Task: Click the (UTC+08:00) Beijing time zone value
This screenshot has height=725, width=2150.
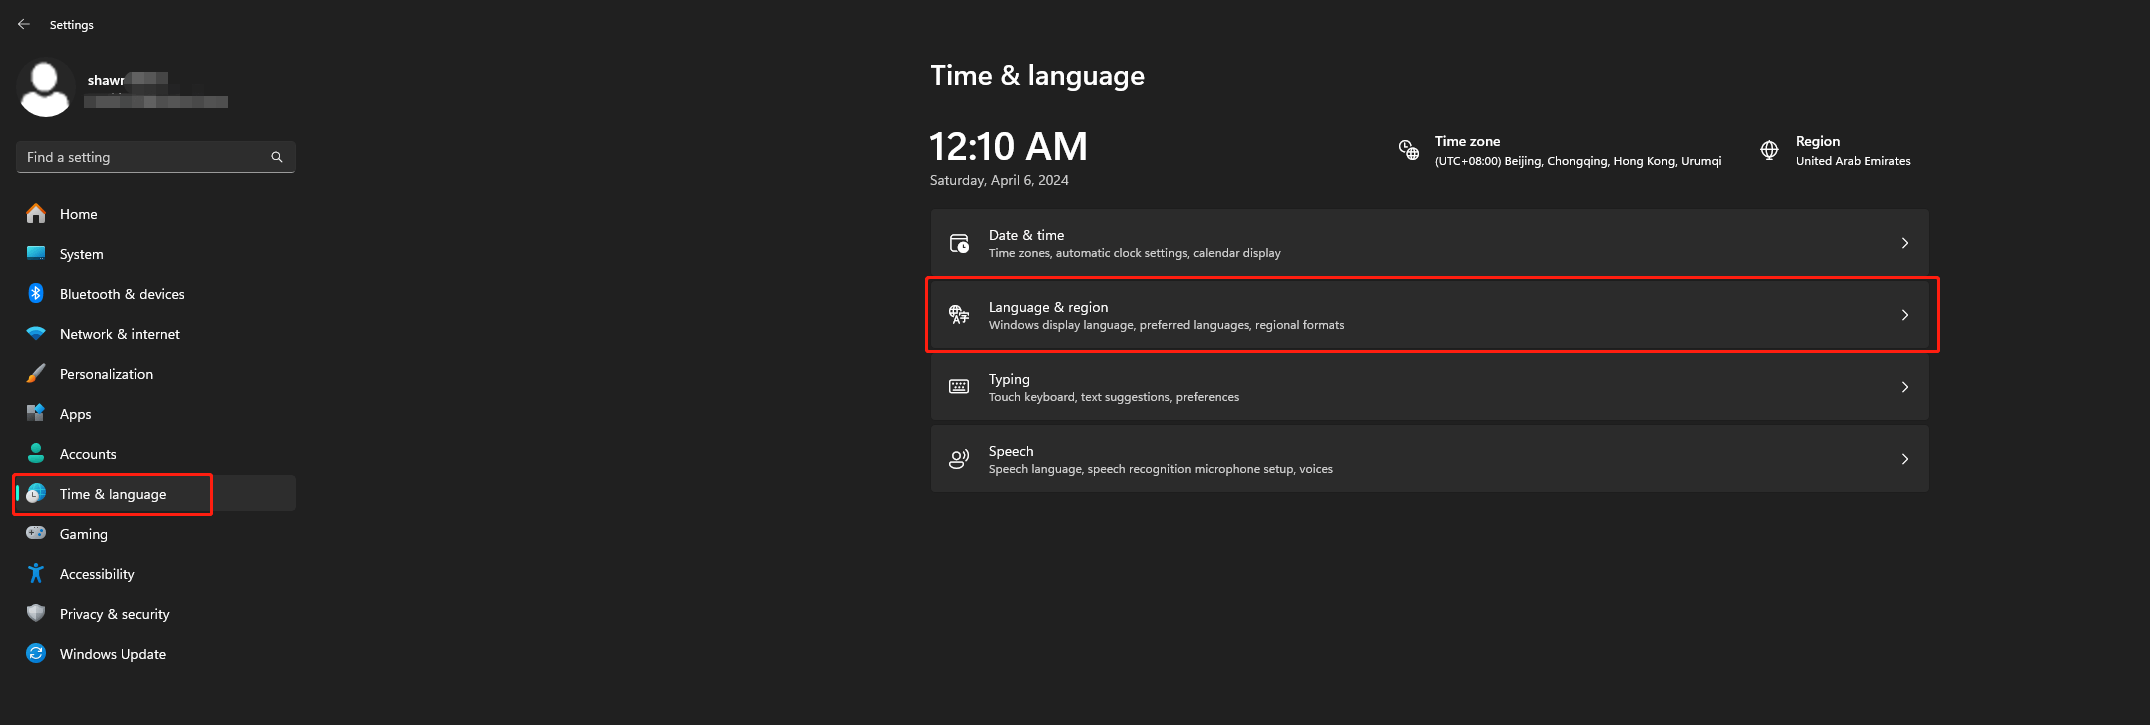Action: [x=1578, y=161]
